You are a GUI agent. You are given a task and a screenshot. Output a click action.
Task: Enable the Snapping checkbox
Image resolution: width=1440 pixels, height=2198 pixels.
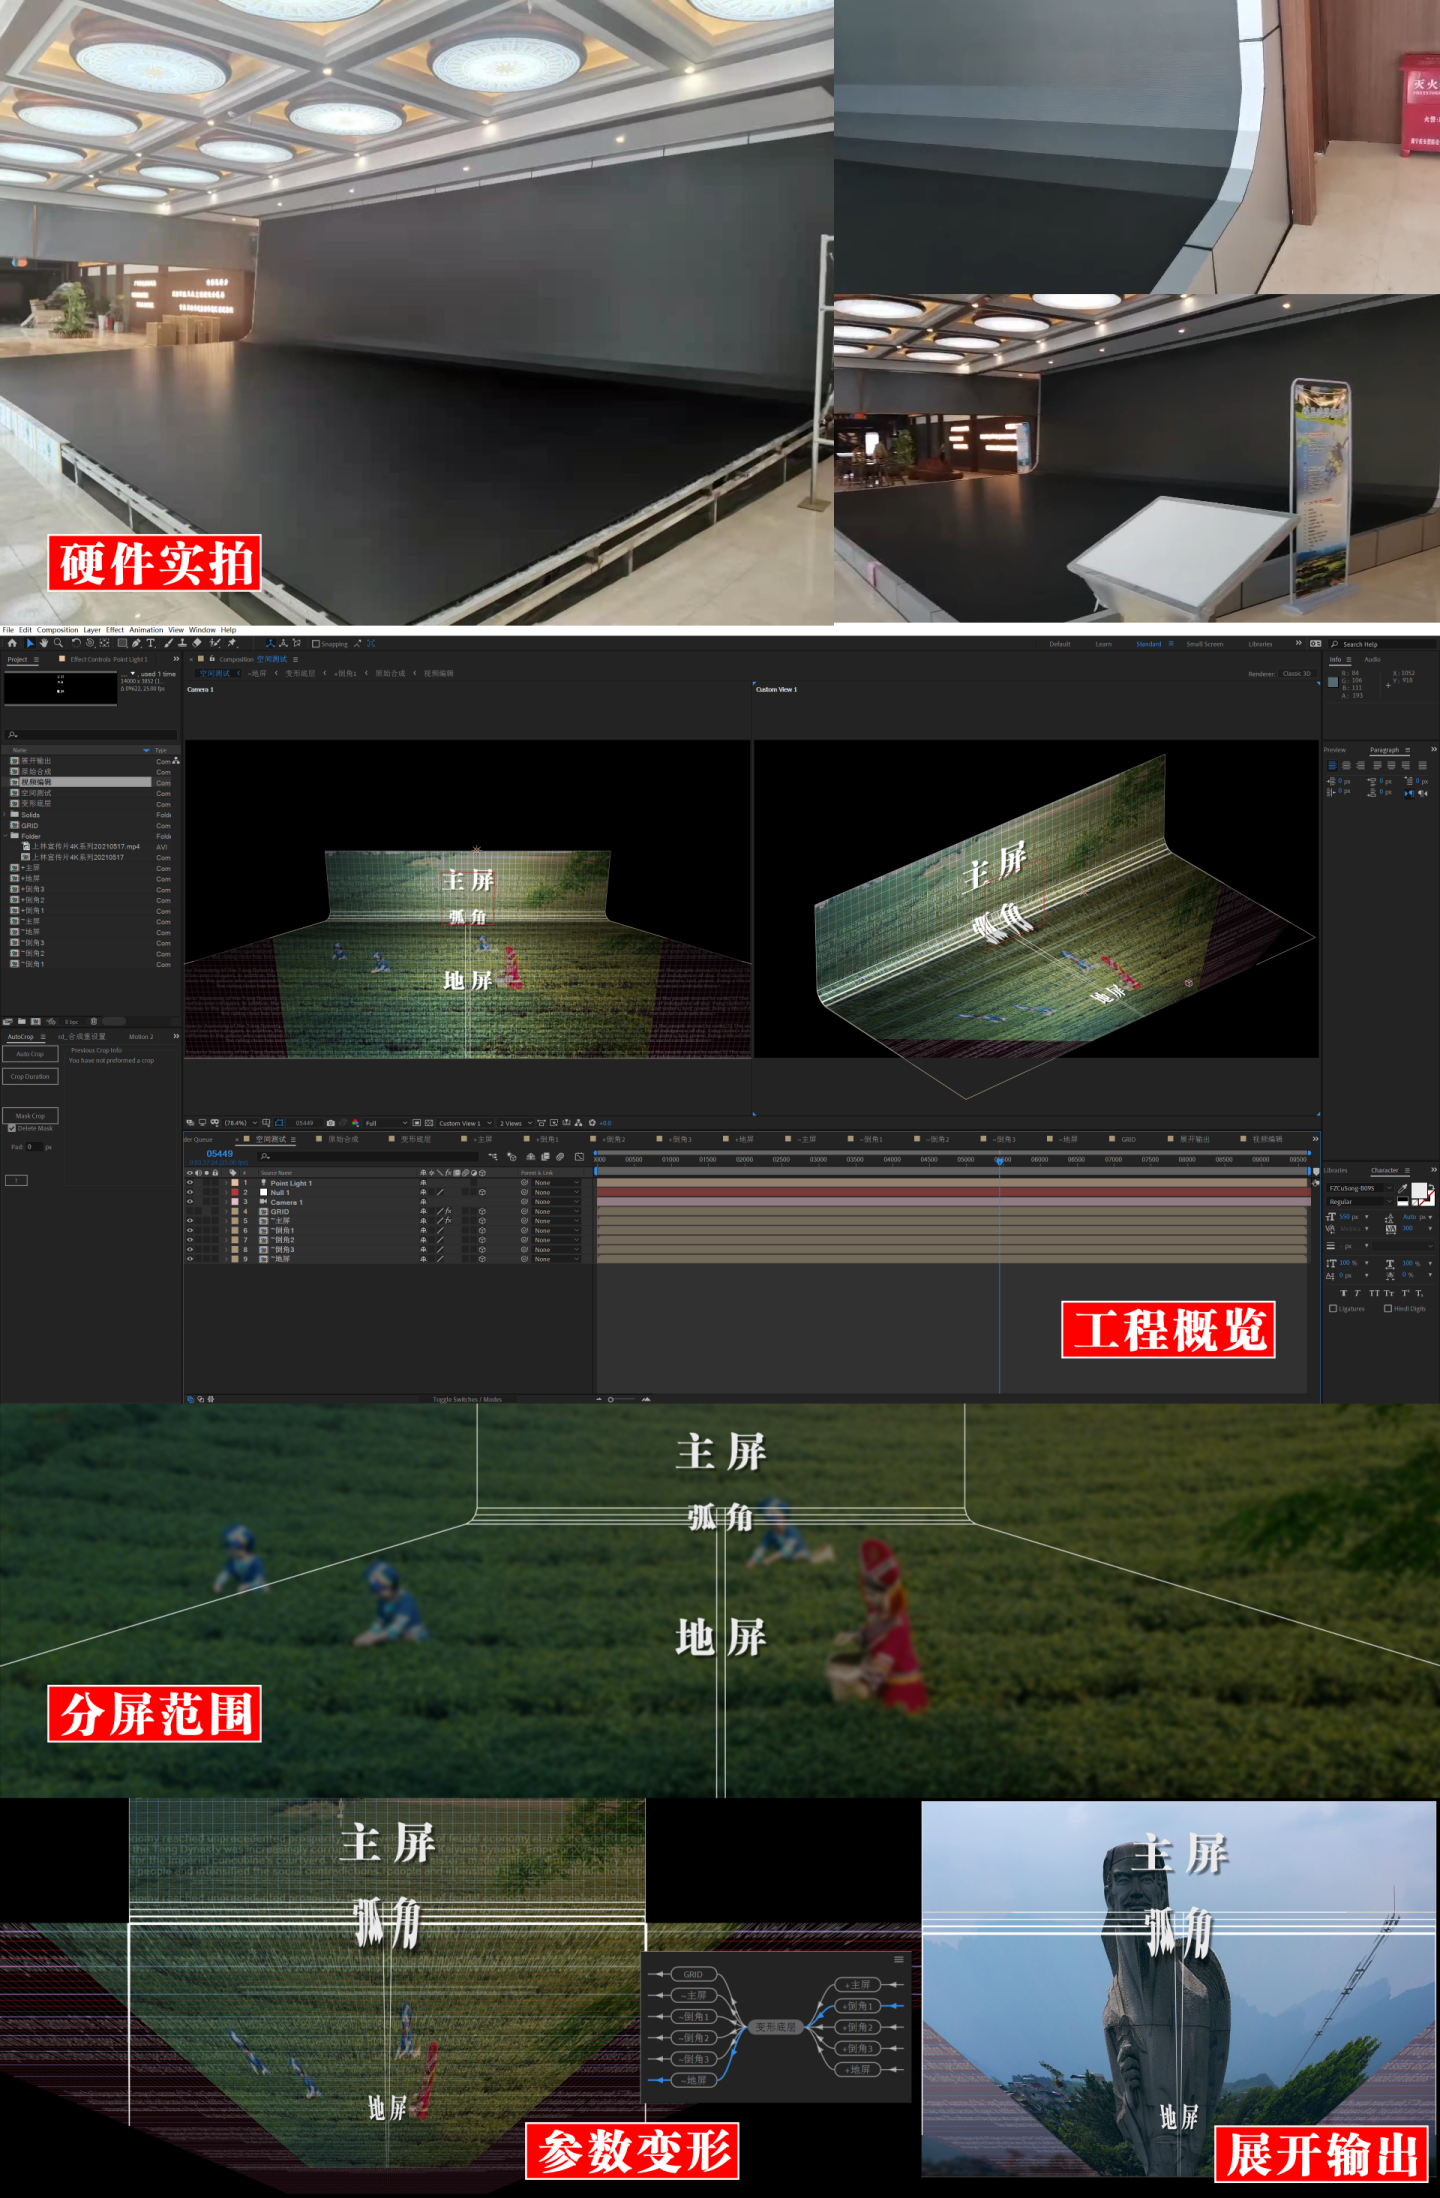point(316,644)
